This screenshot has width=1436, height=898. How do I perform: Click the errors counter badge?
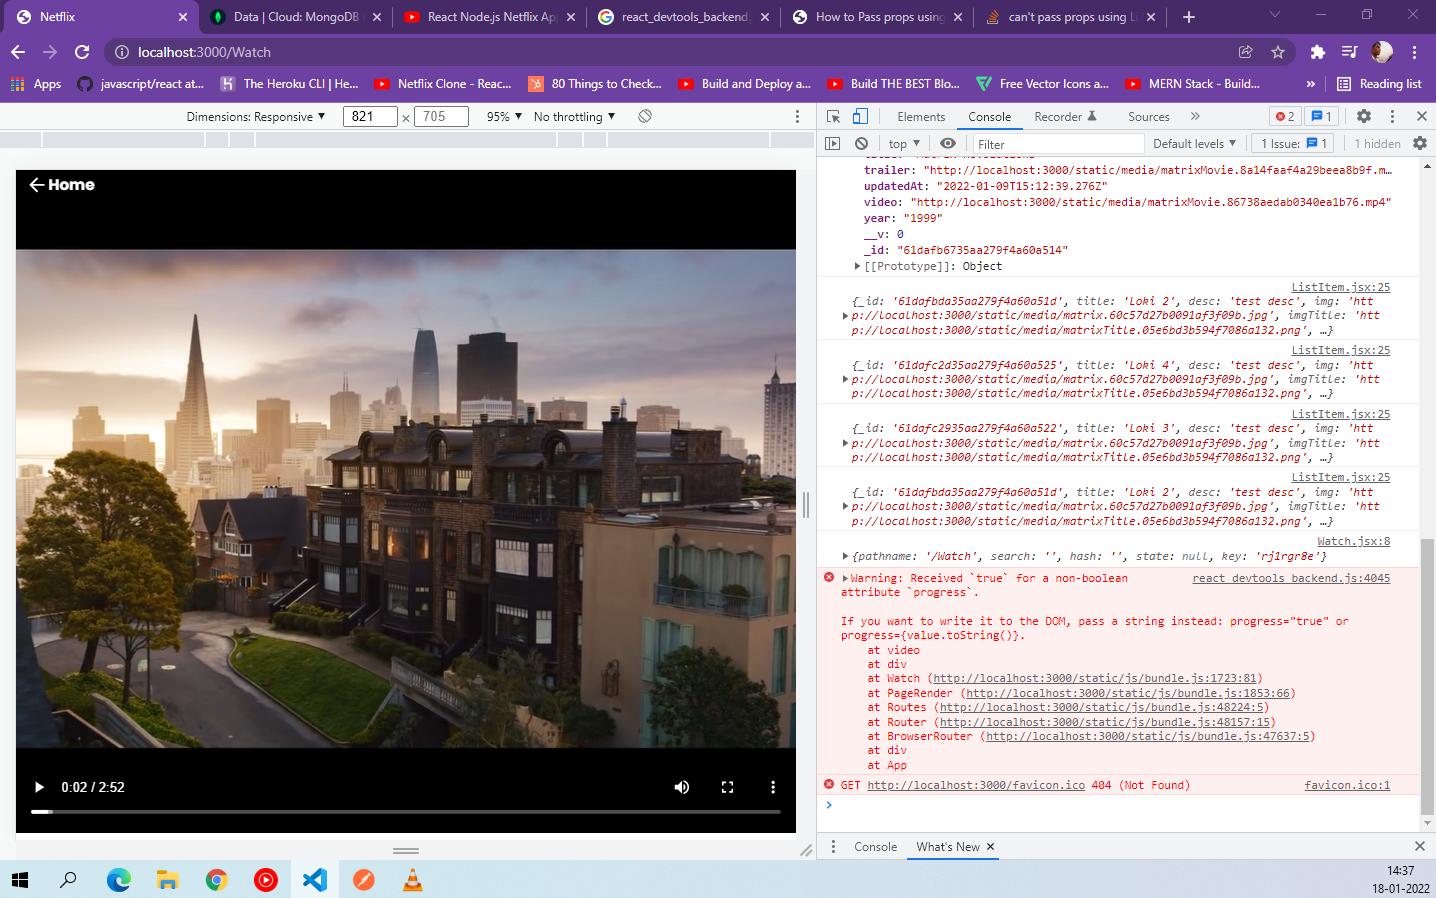[x=1285, y=115]
